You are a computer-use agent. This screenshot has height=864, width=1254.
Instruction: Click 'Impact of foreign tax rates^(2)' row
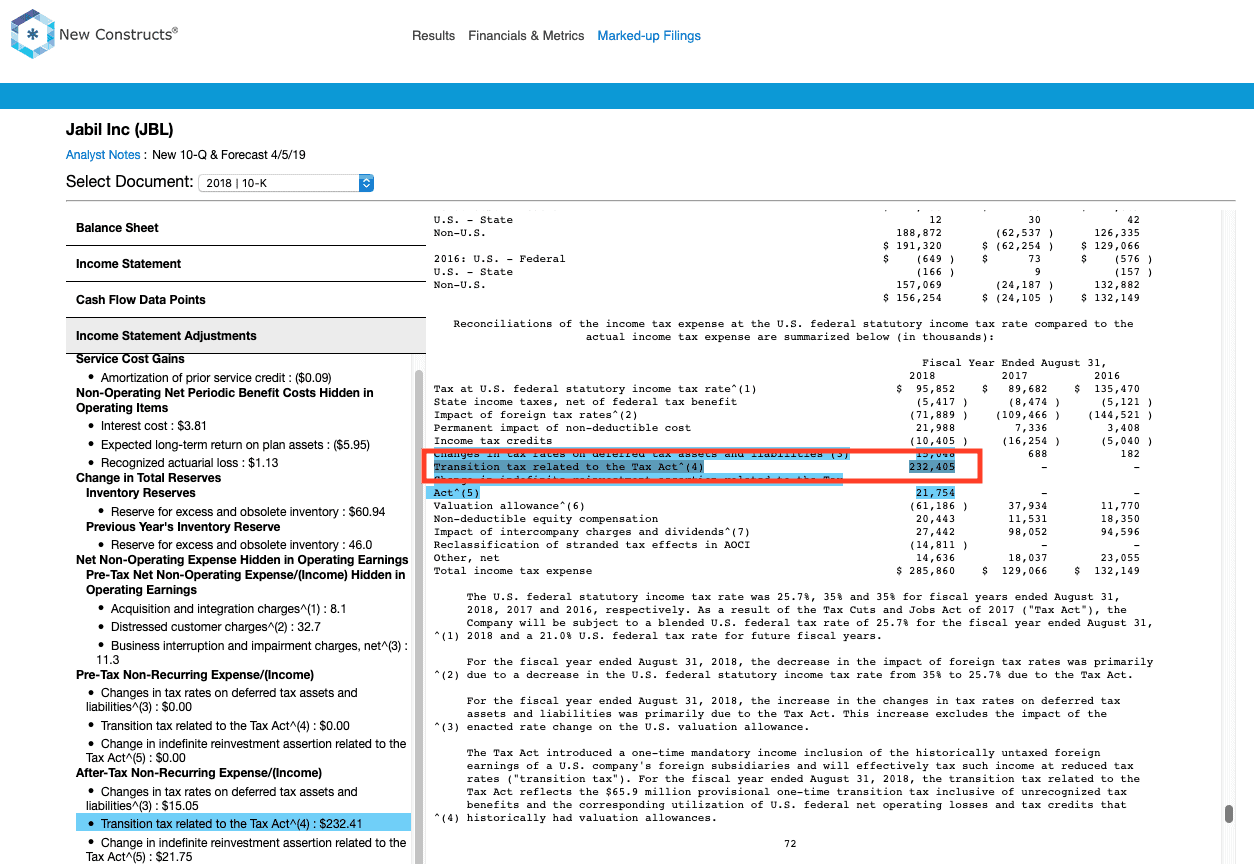tap(536, 415)
